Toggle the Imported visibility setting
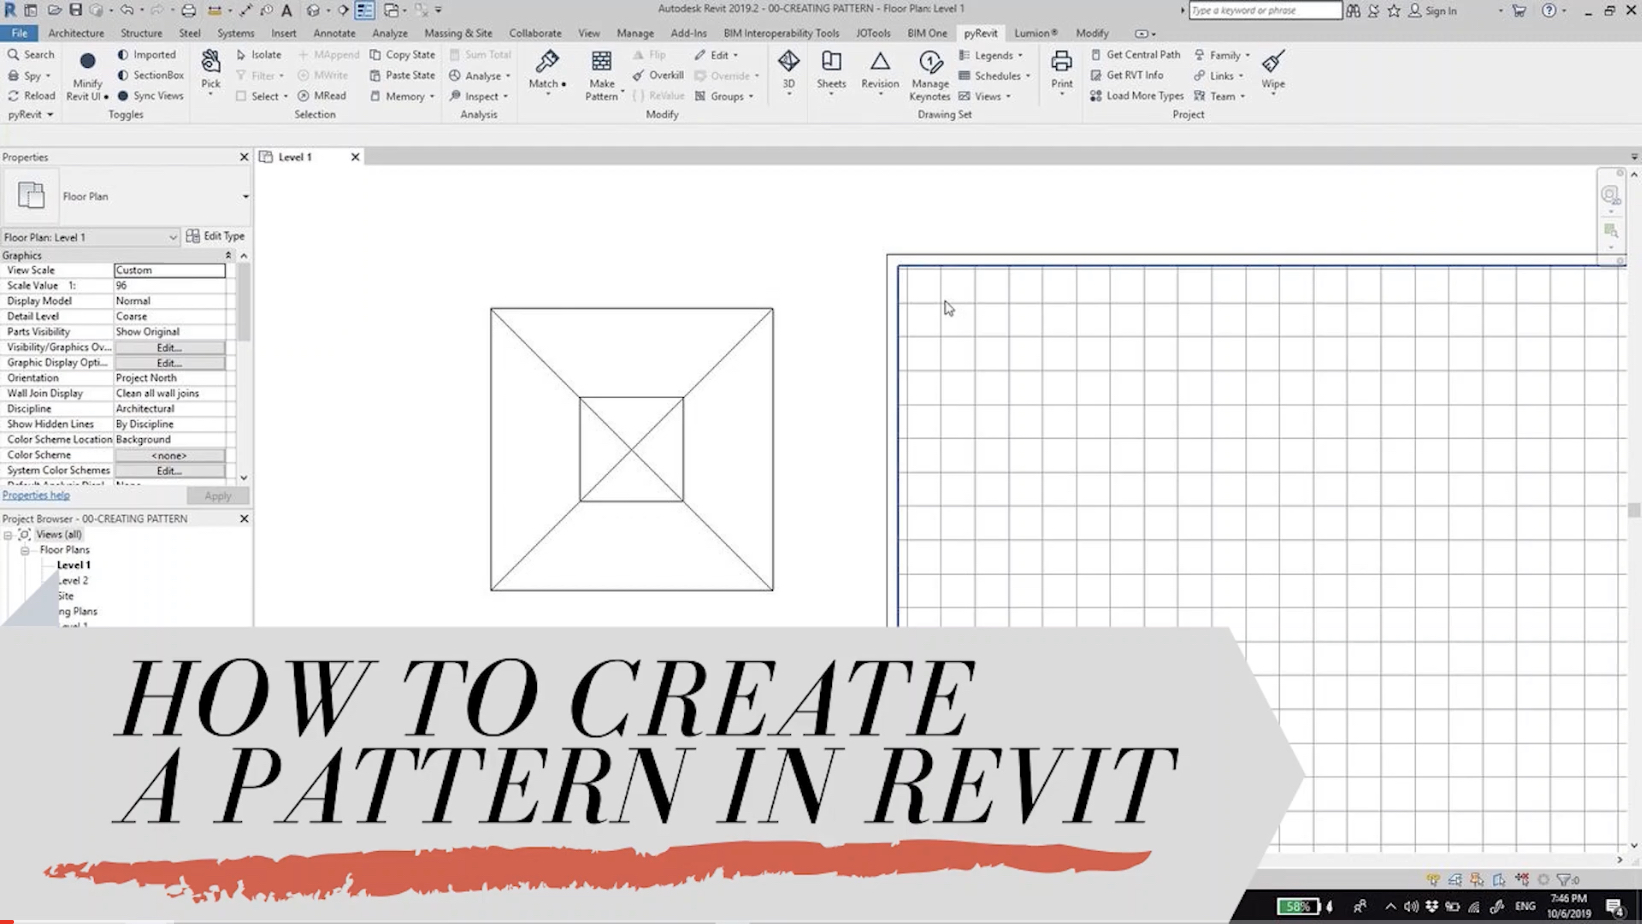 [x=147, y=54]
